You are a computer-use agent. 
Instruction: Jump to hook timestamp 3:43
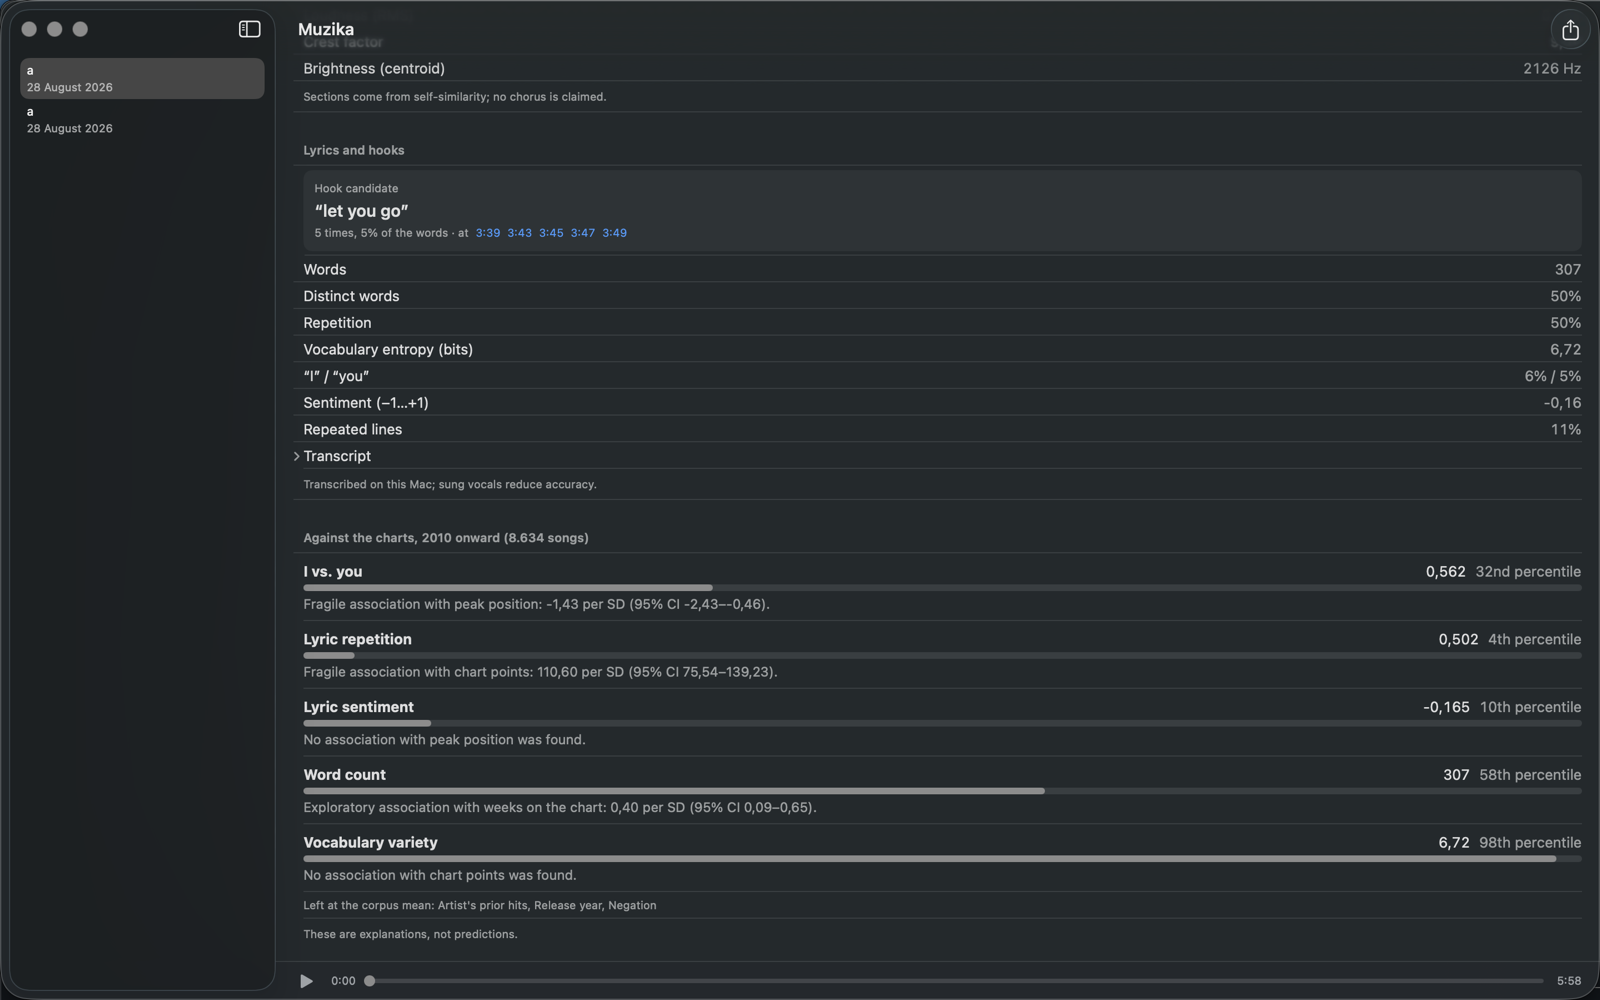[519, 233]
